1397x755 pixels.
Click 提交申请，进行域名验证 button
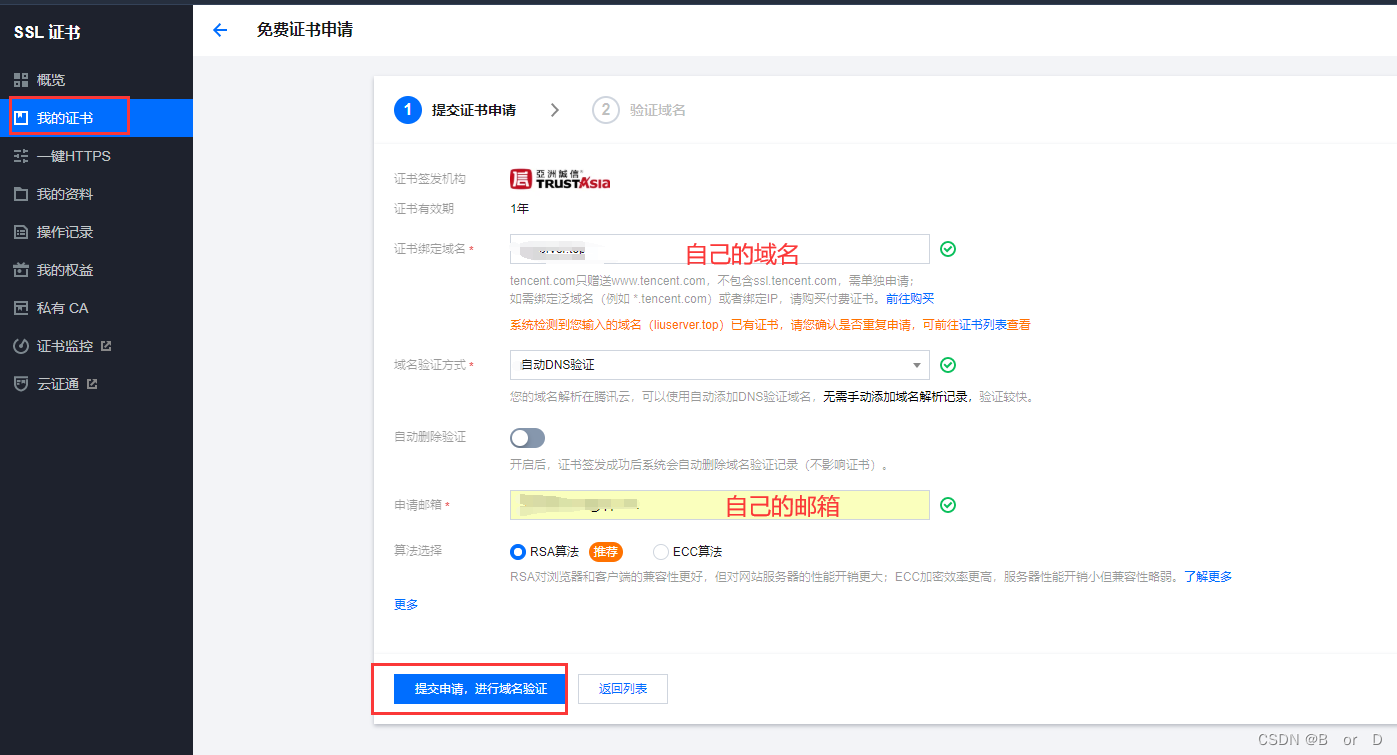470,688
